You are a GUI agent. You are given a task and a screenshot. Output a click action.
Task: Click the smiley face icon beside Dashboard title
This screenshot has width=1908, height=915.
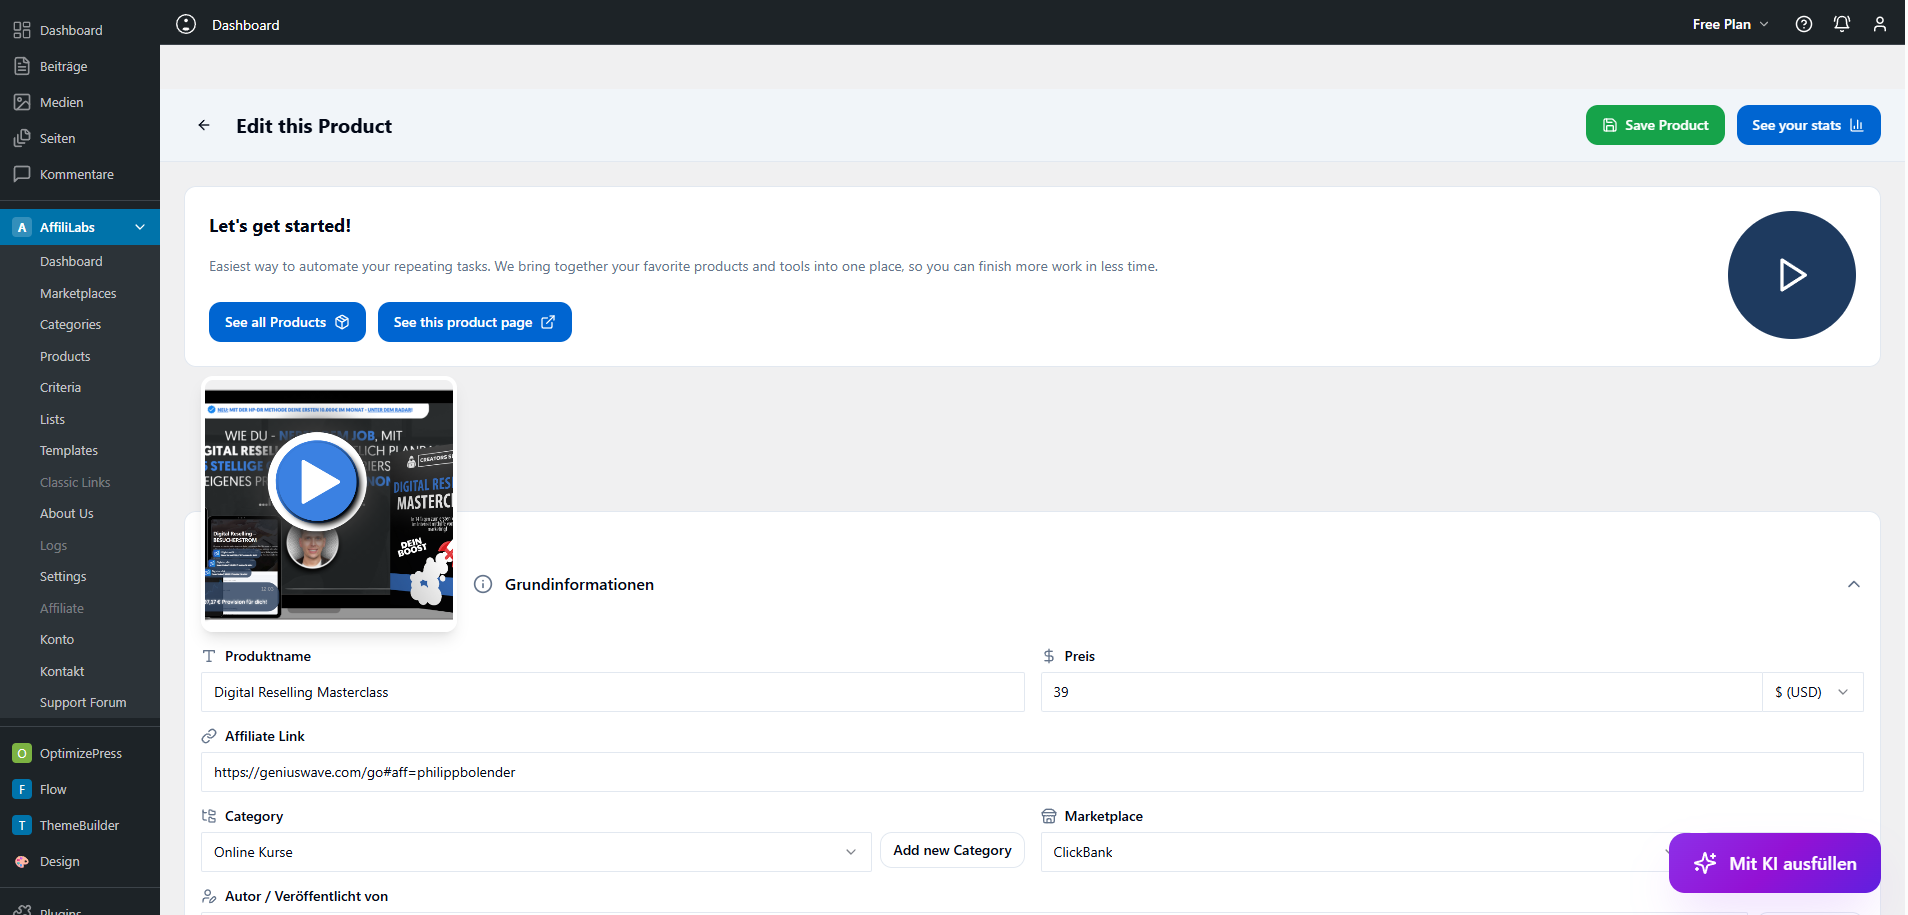click(186, 24)
